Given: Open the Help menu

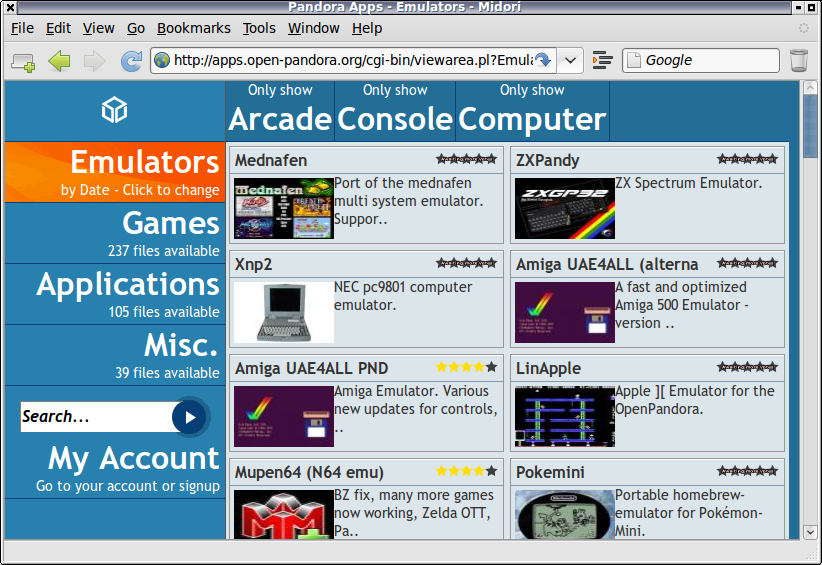Looking at the screenshot, I should [x=367, y=28].
